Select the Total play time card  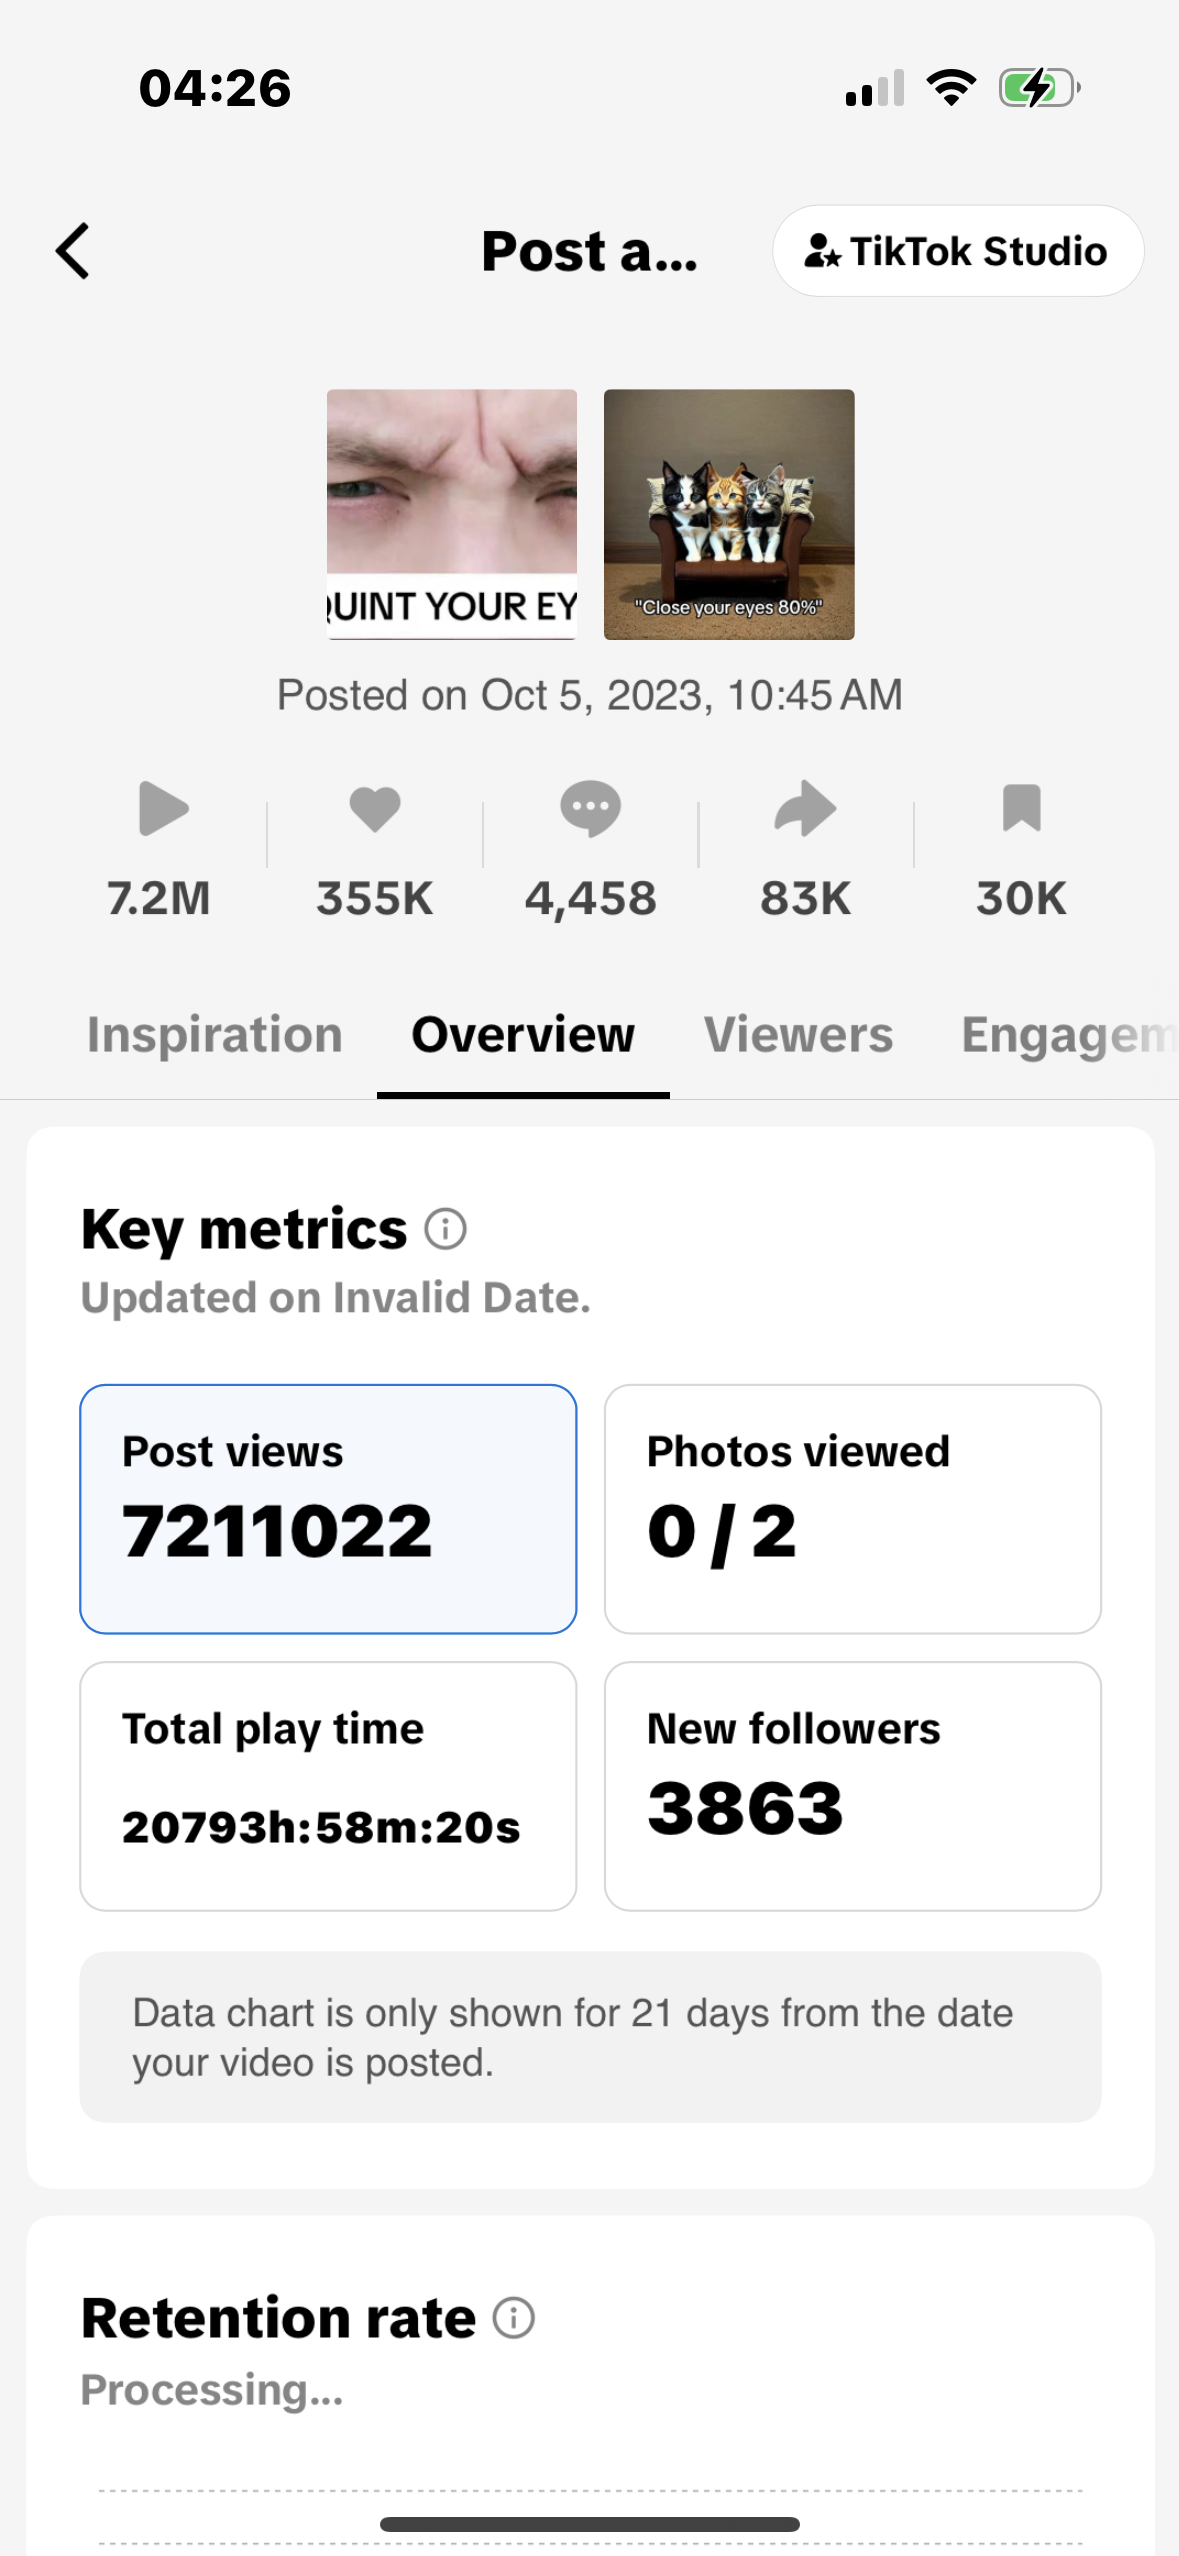coord(328,1786)
